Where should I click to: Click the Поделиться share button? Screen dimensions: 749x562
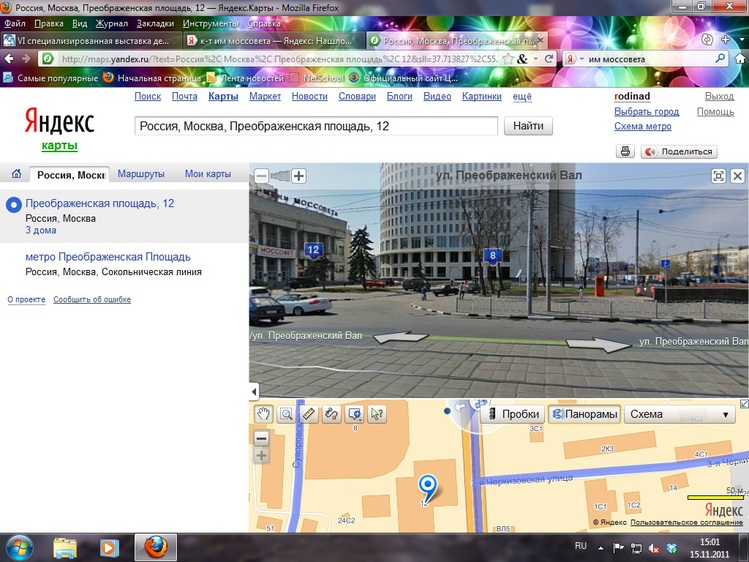pos(679,151)
